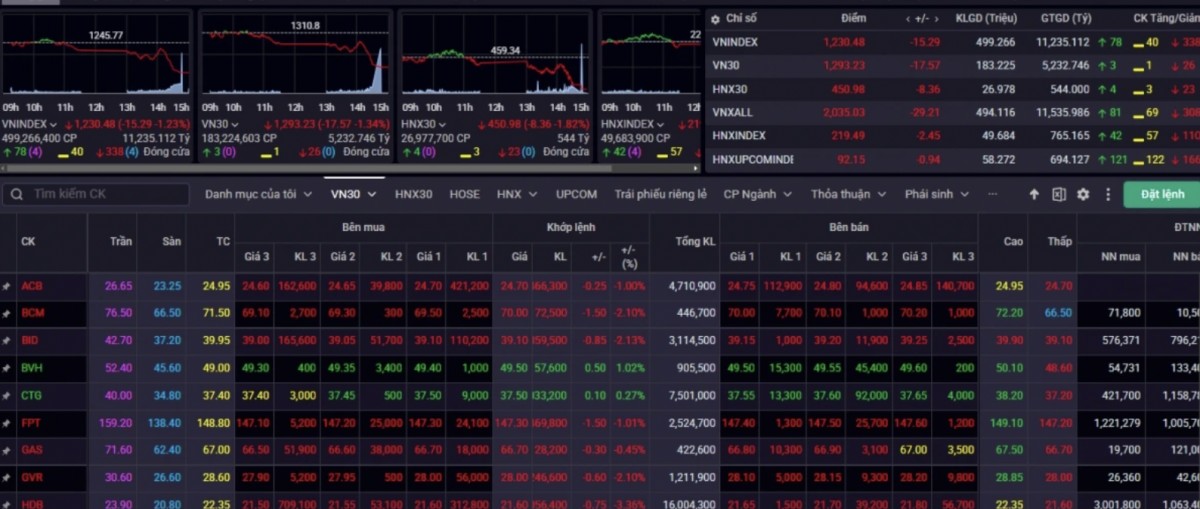Open the BID stock symbol link
Screen dimensions: 1200x509
[x=31, y=341]
